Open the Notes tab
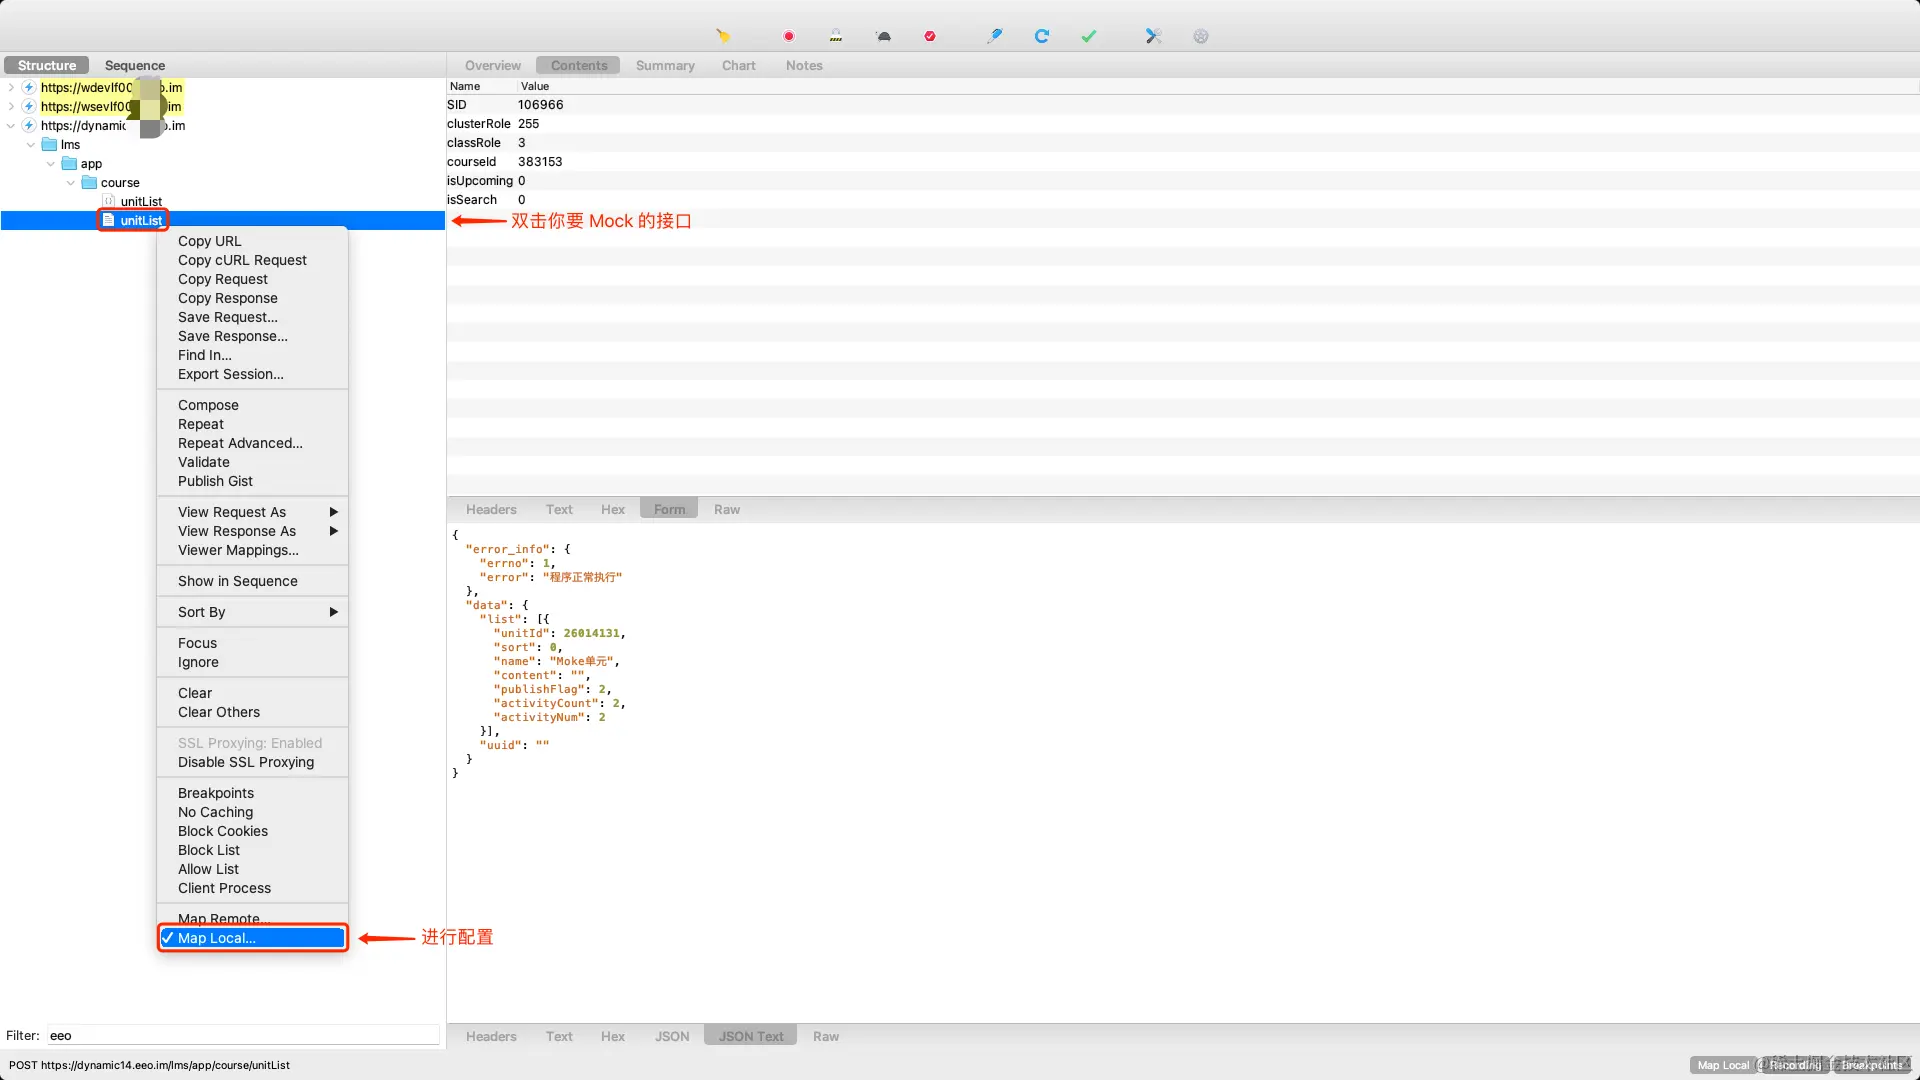Screen dimensions: 1920x1080 (804, 66)
